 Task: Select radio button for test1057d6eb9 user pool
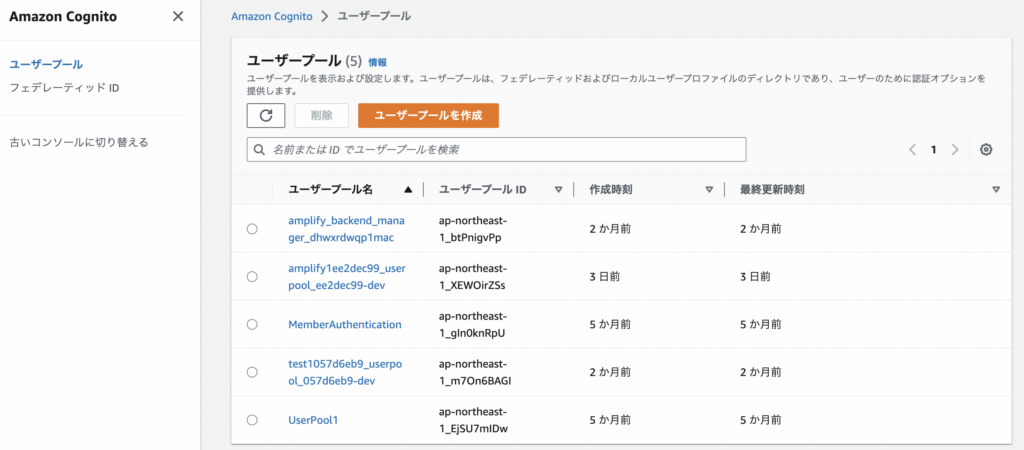coord(252,372)
